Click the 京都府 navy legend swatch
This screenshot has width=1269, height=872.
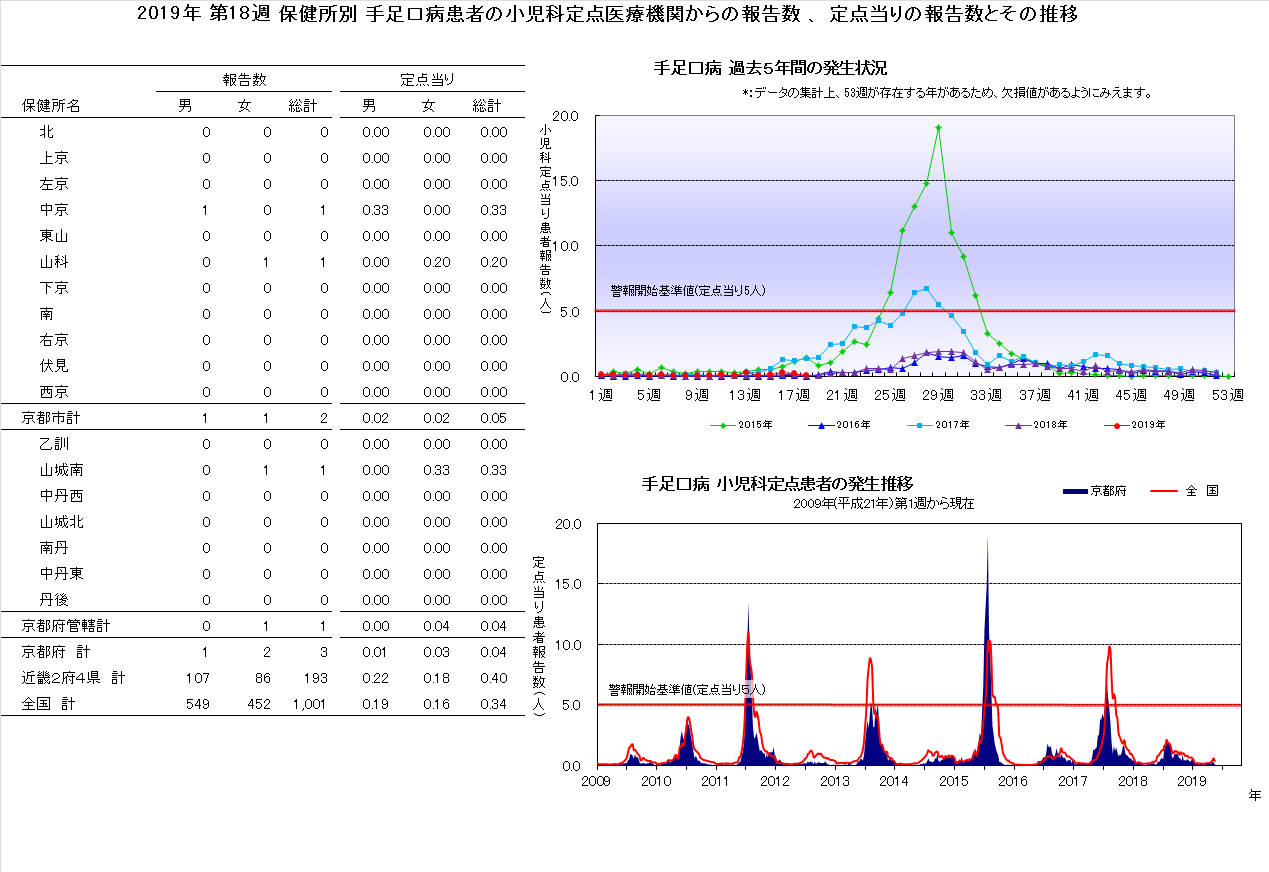(1074, 491)
